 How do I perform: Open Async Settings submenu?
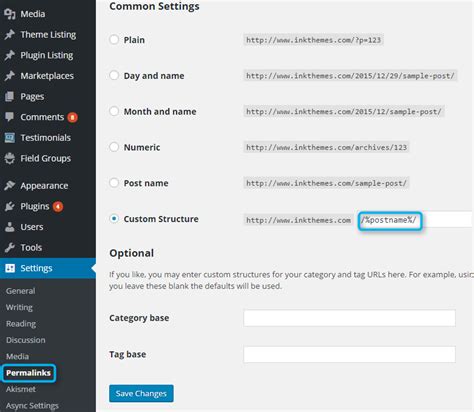(x=32, y=406)
